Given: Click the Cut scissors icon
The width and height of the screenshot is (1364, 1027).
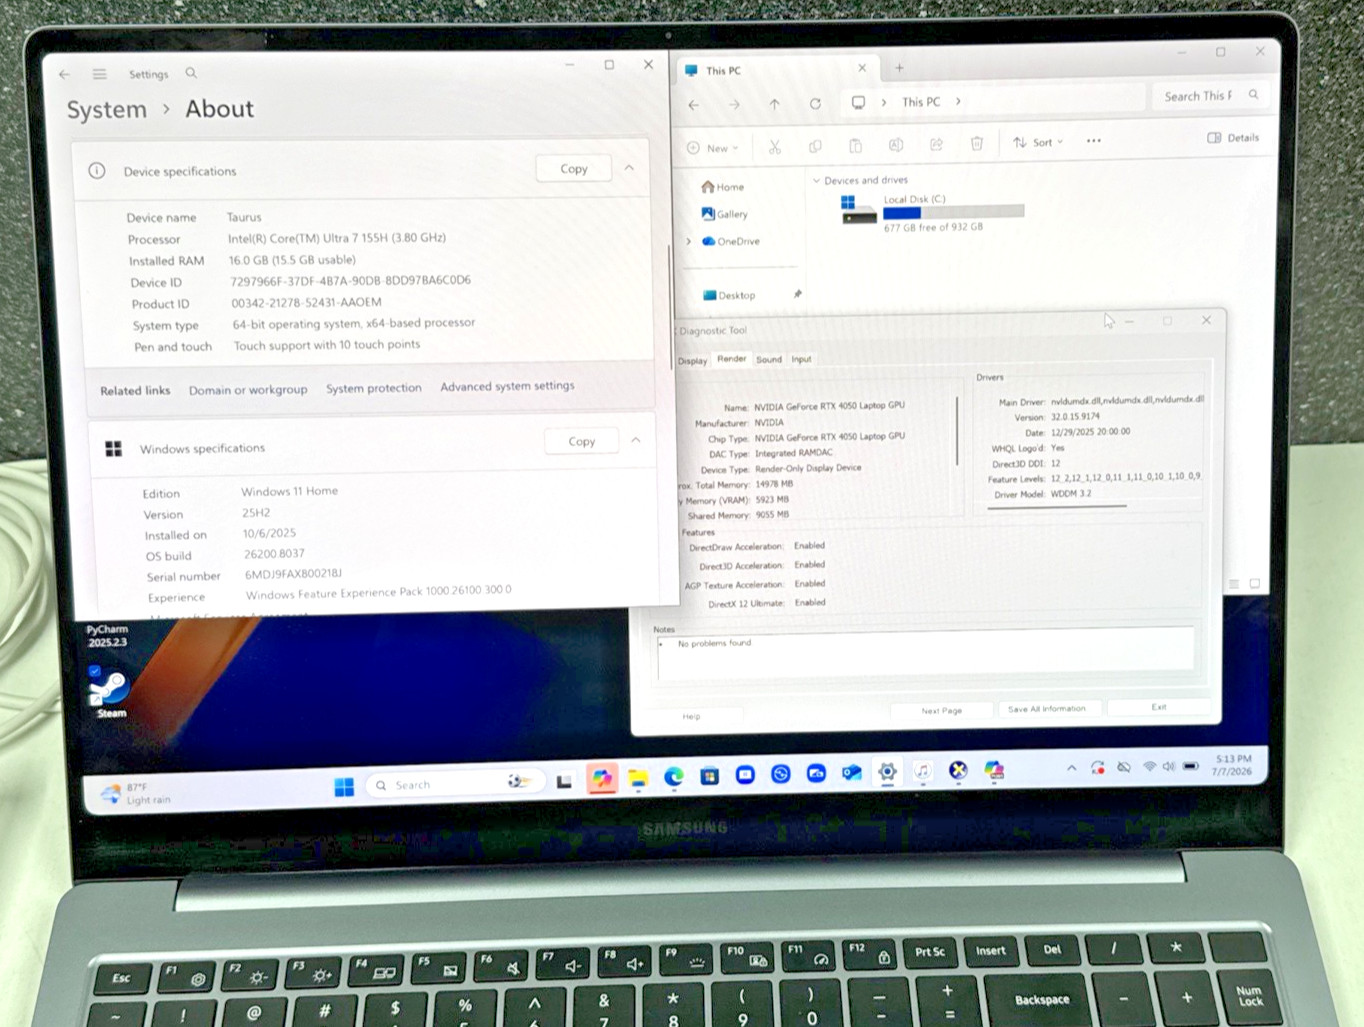Looking at the screenshot, I should tap(774, 147).
